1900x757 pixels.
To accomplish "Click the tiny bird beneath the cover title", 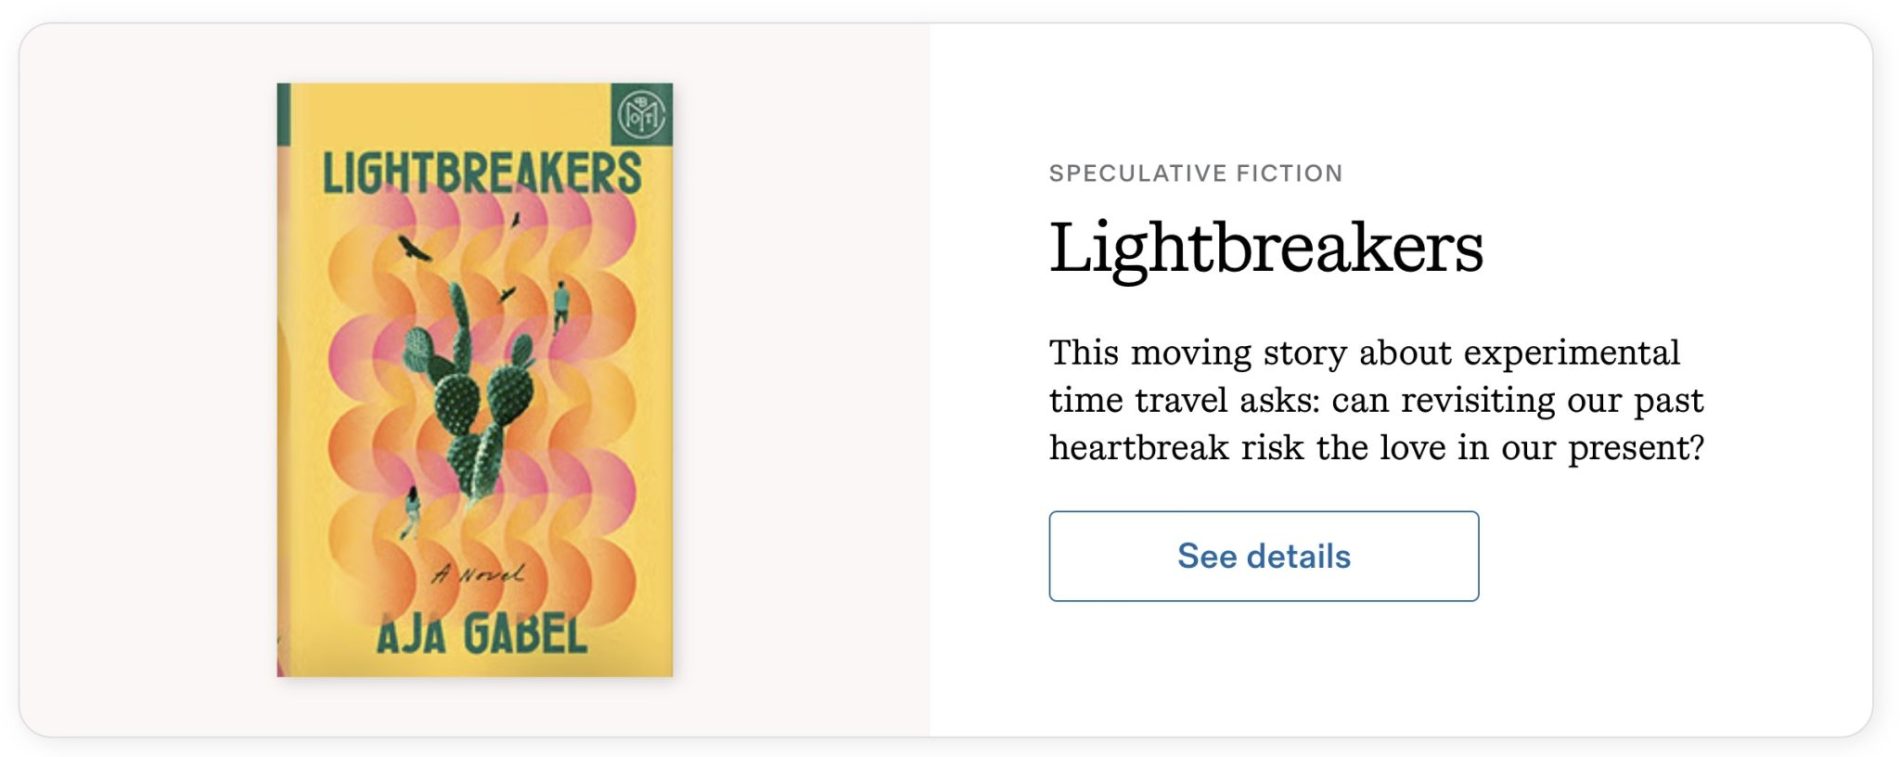I will pyautogui.click(x=516, y=219).
